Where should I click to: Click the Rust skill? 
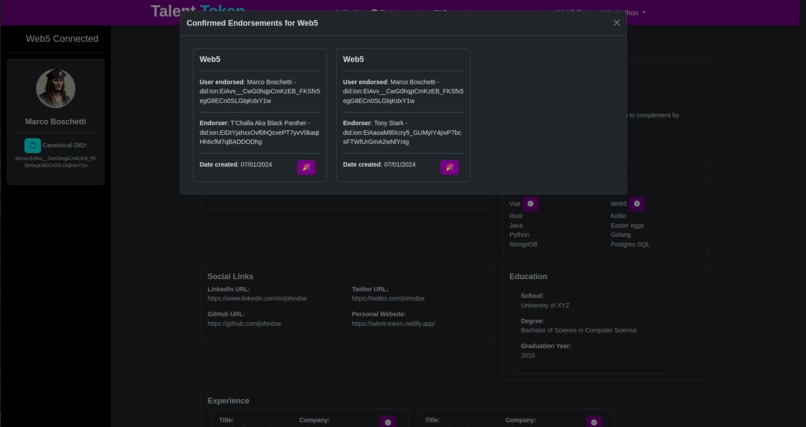(x=516, y=216)
